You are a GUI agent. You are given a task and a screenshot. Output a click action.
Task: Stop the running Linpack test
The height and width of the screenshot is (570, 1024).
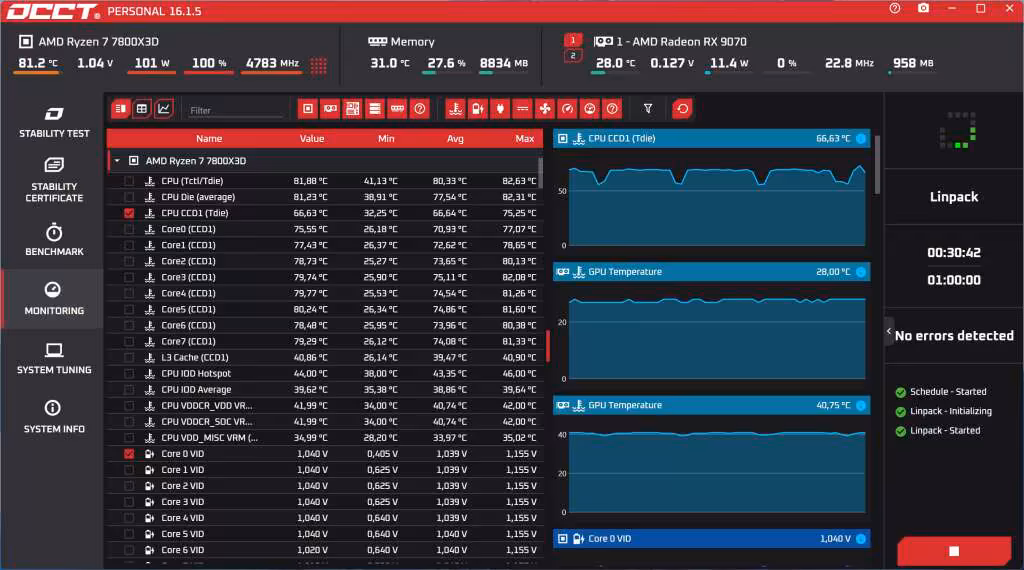pos(954,551)
